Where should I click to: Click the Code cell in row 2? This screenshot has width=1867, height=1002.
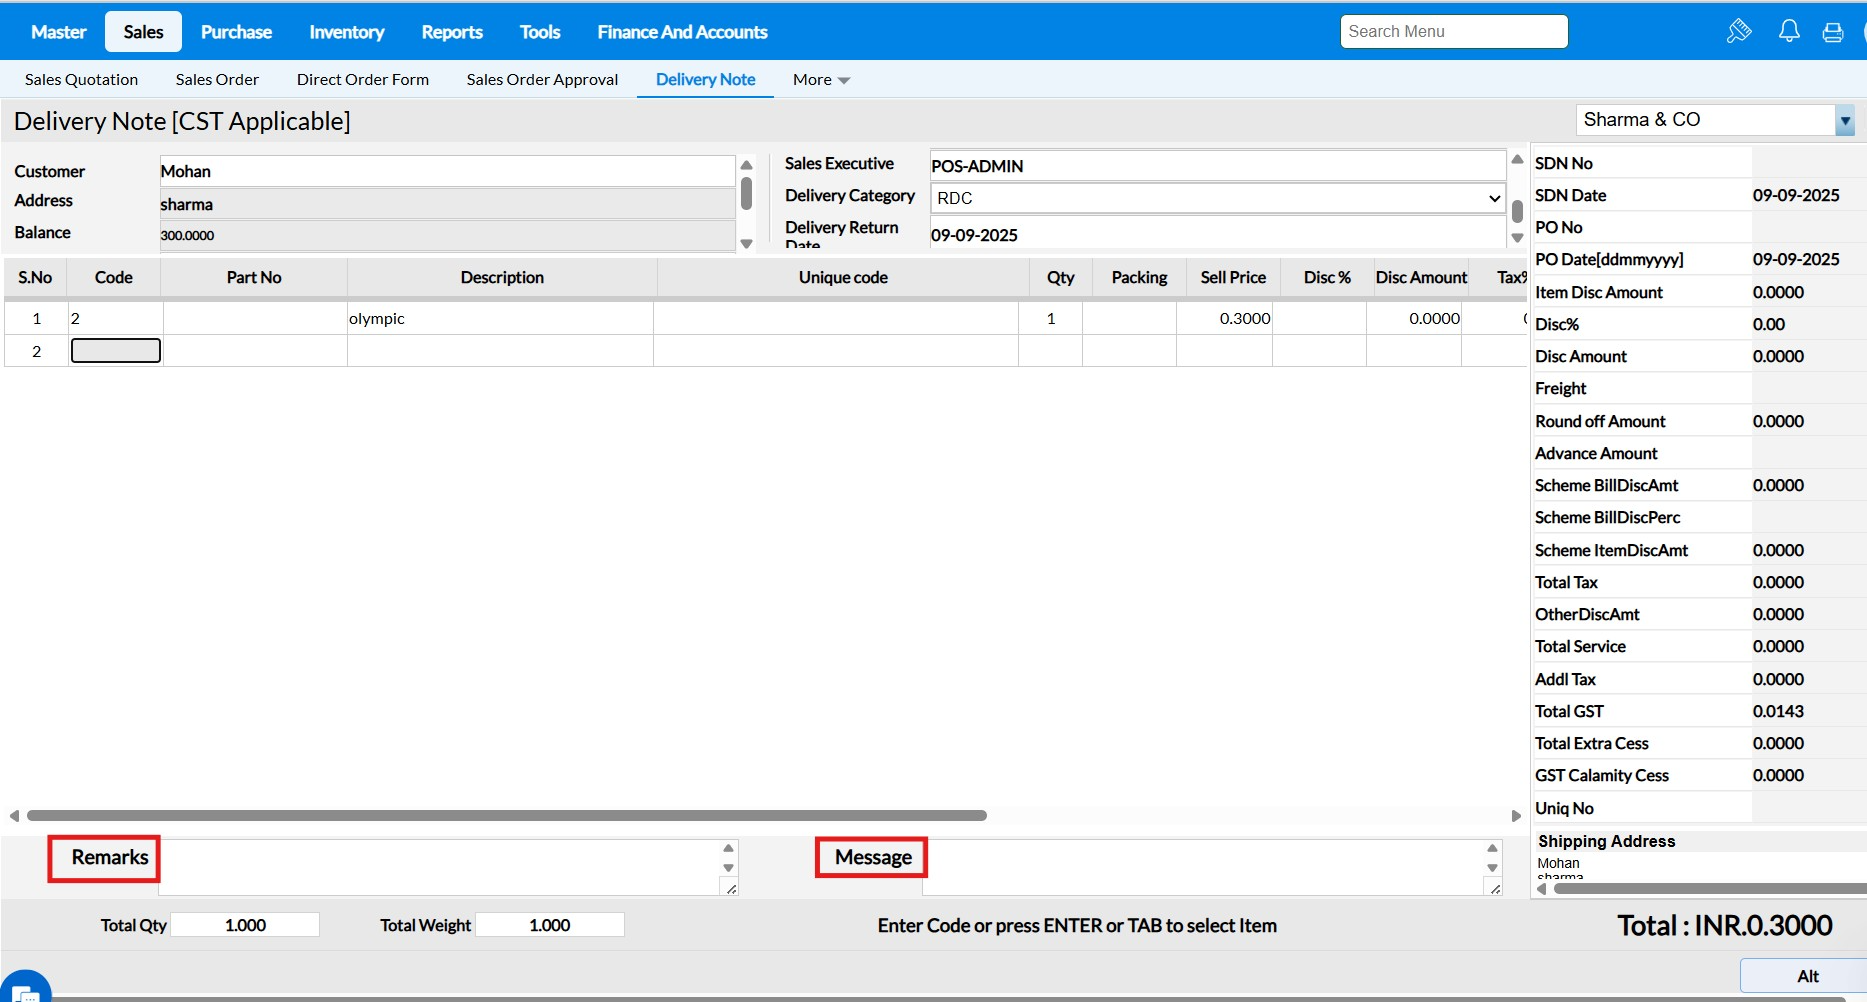pos(116,351)
